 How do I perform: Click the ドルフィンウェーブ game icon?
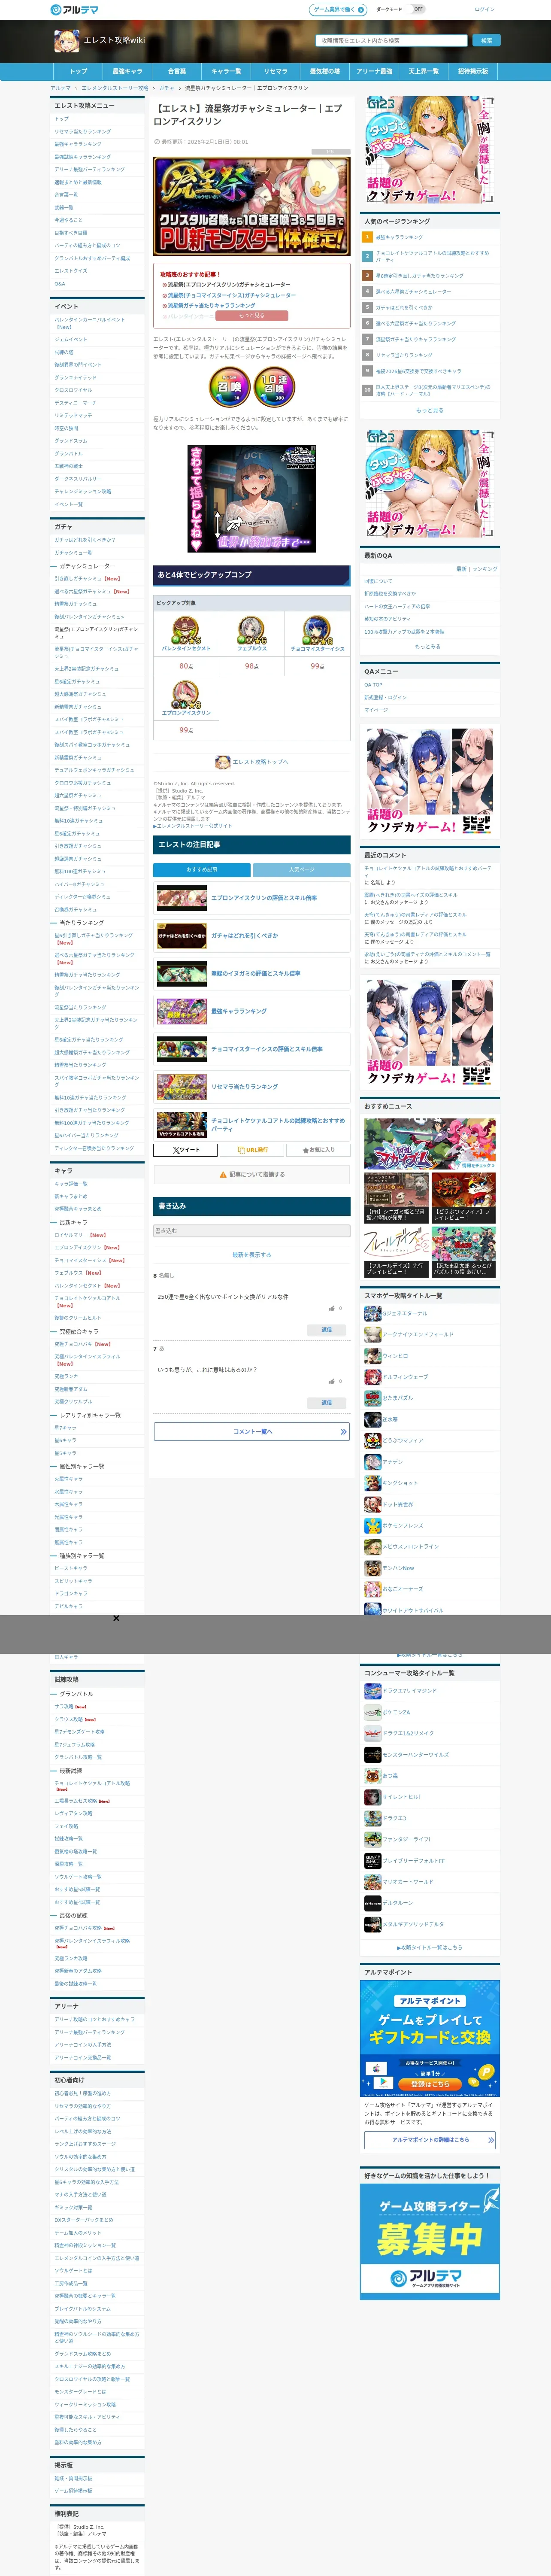[x=372, y=1377]
